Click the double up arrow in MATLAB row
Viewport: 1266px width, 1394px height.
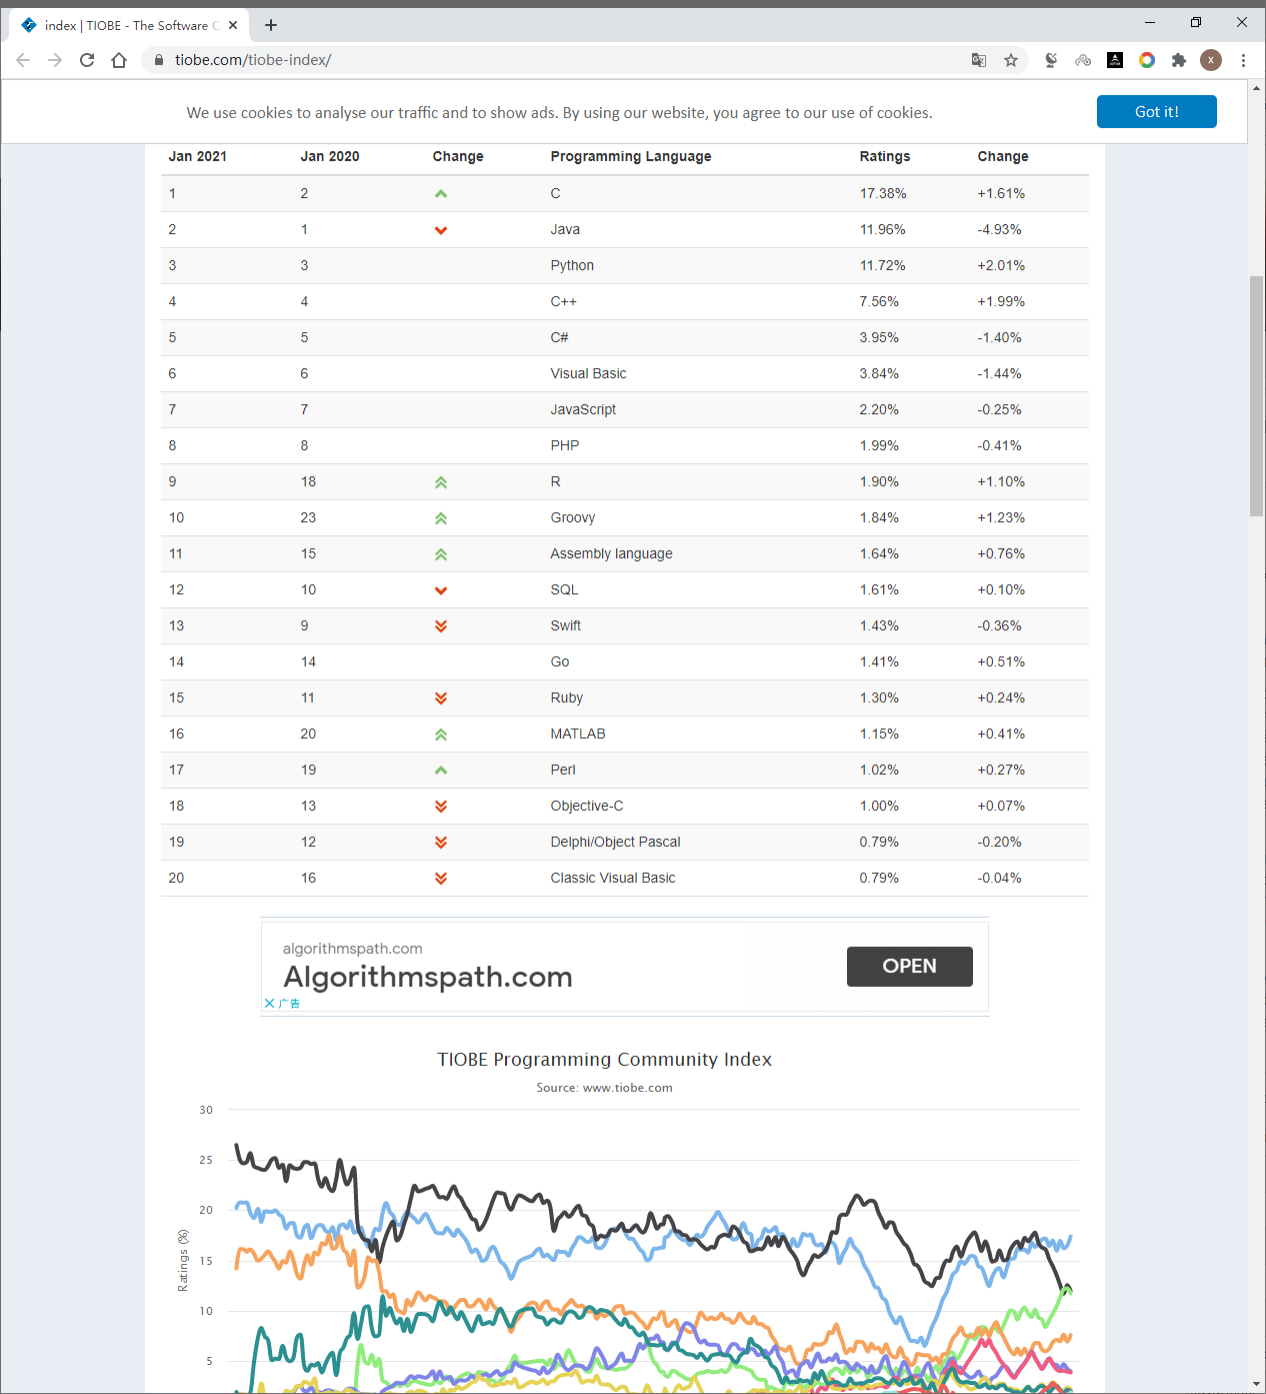(x=441, y=734)
